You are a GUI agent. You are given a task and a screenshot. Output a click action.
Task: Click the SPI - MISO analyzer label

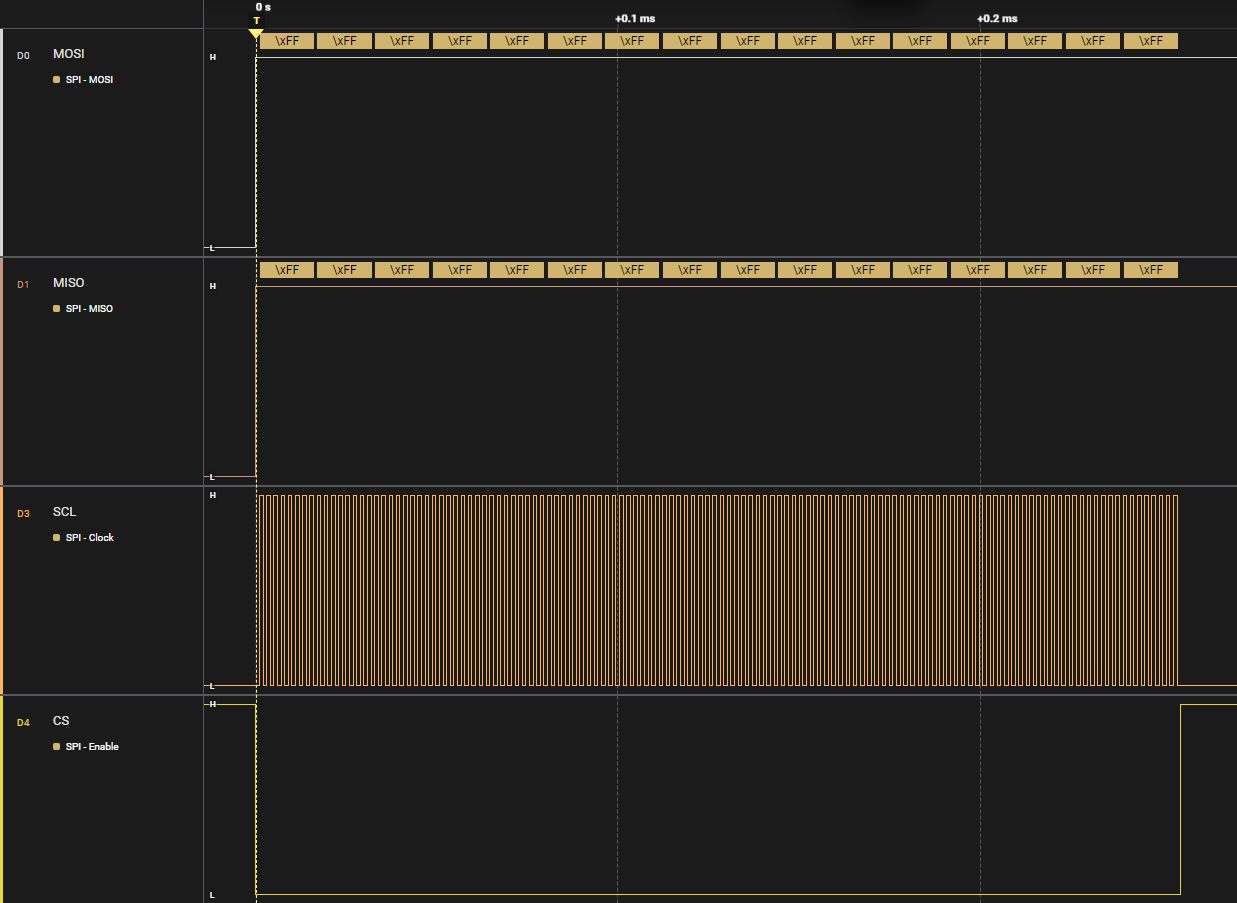point(89,309)
